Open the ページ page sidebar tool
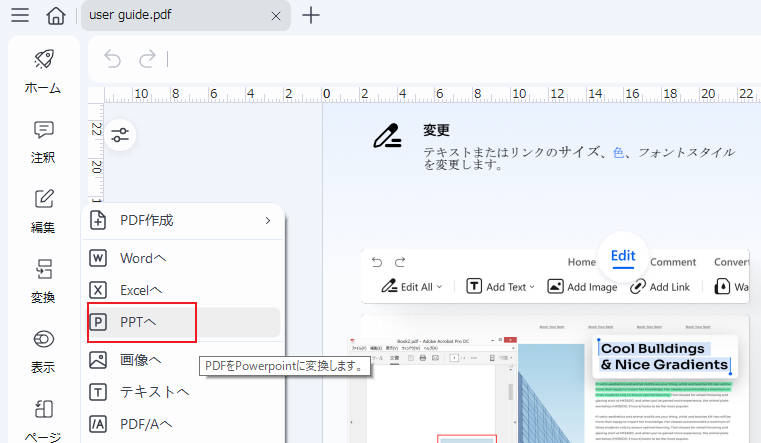The image size is (761, 443). pyautogui.click(x=43, y=421)
